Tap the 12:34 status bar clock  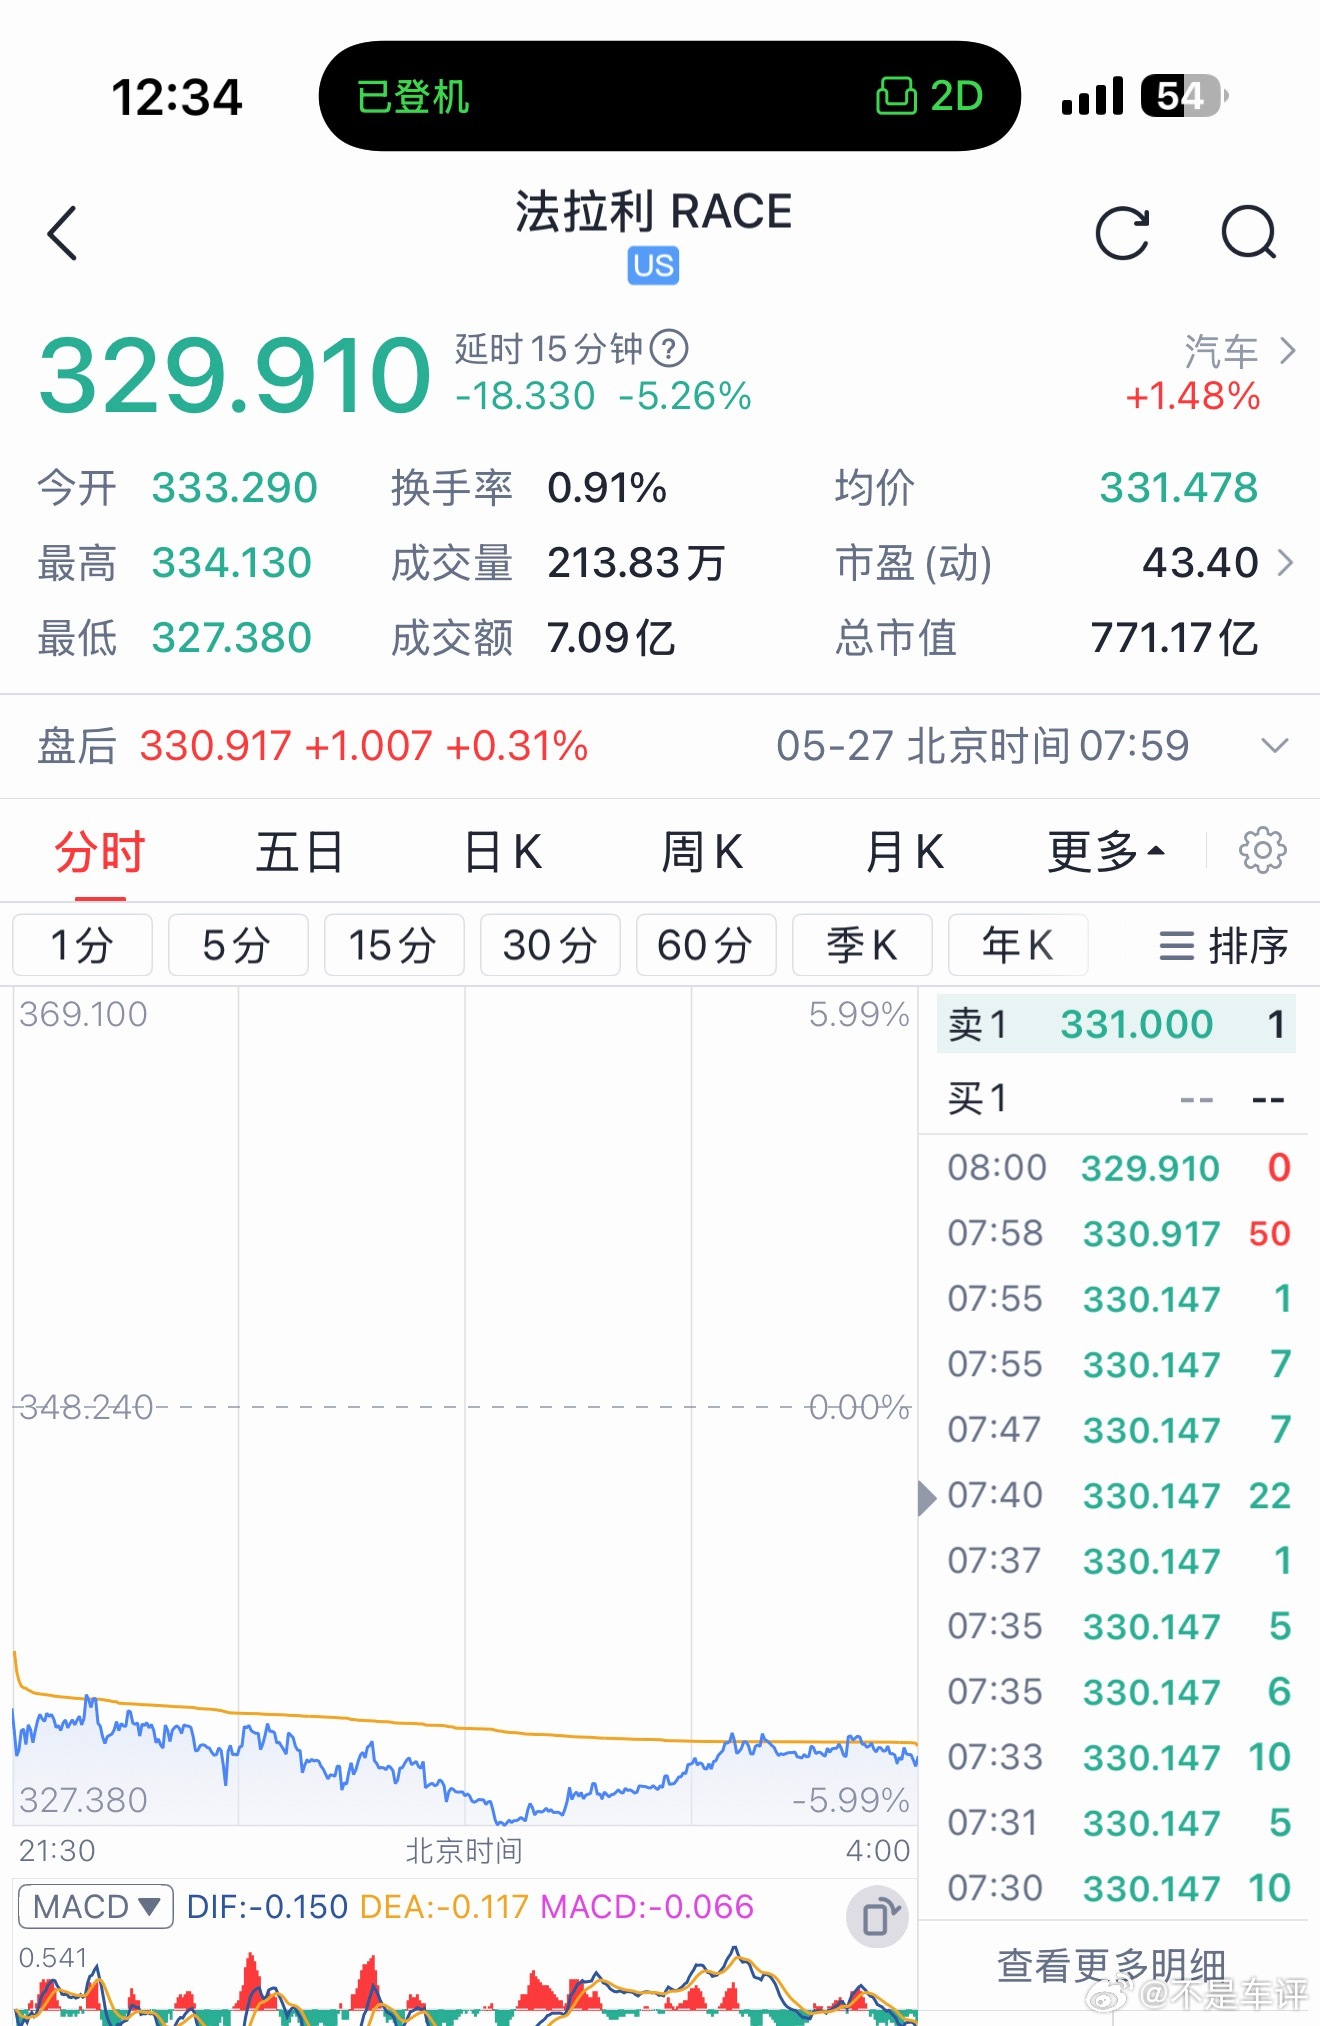177,98
